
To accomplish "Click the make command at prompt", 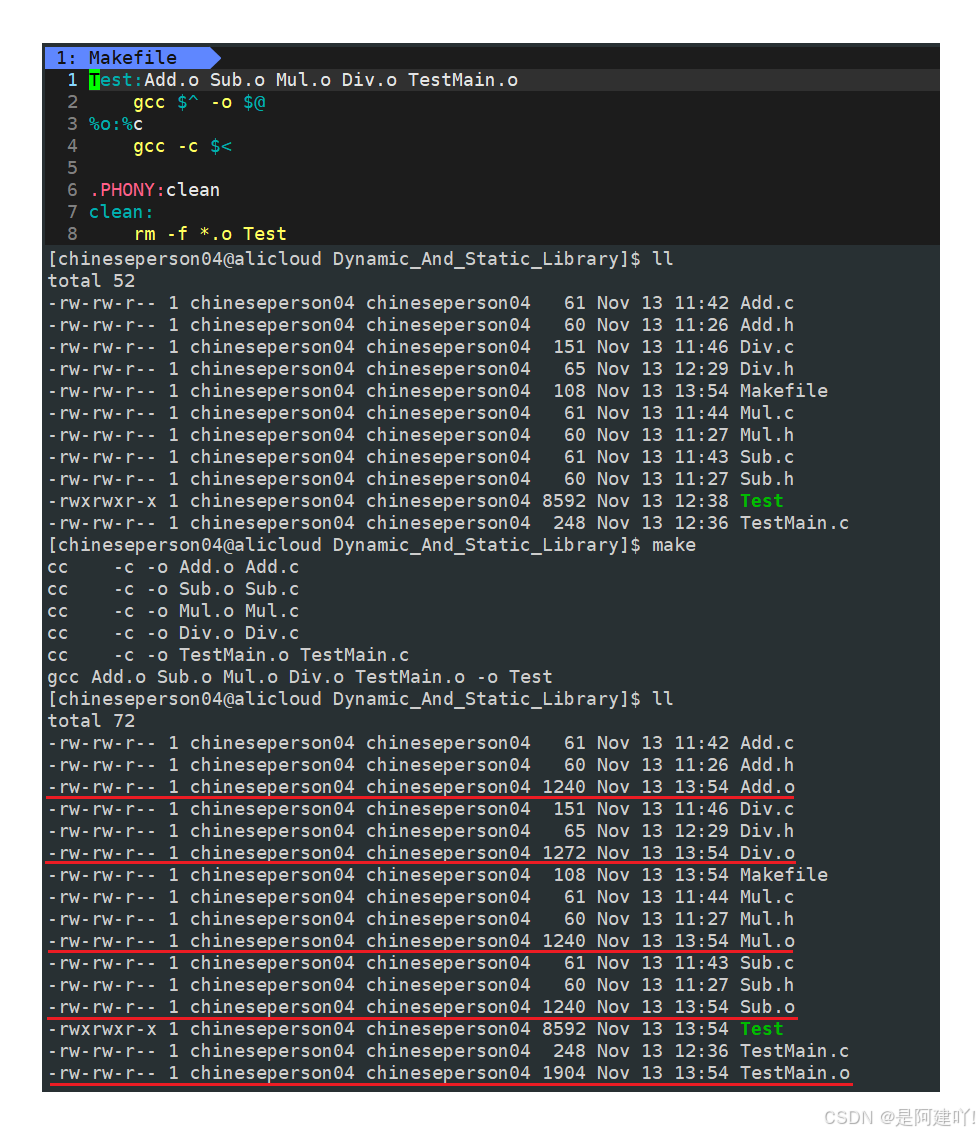I will [x=674, y=545].
